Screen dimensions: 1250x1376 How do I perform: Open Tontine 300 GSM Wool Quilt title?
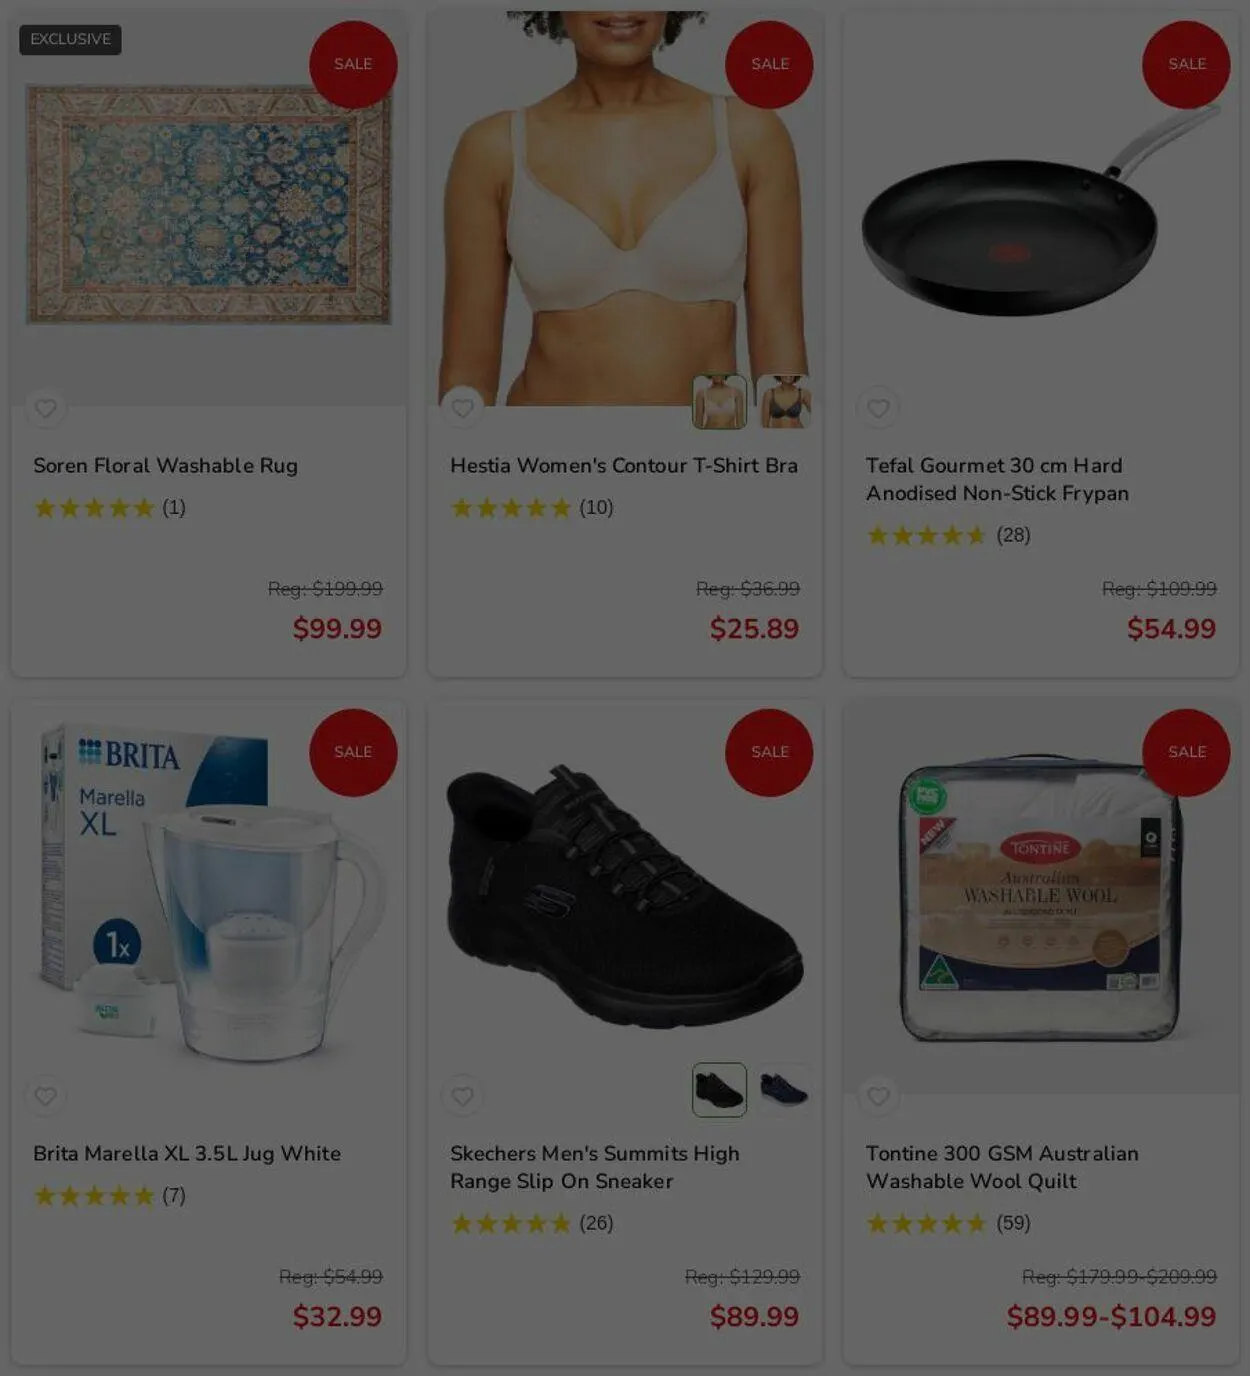[x=1002, y=1167]
